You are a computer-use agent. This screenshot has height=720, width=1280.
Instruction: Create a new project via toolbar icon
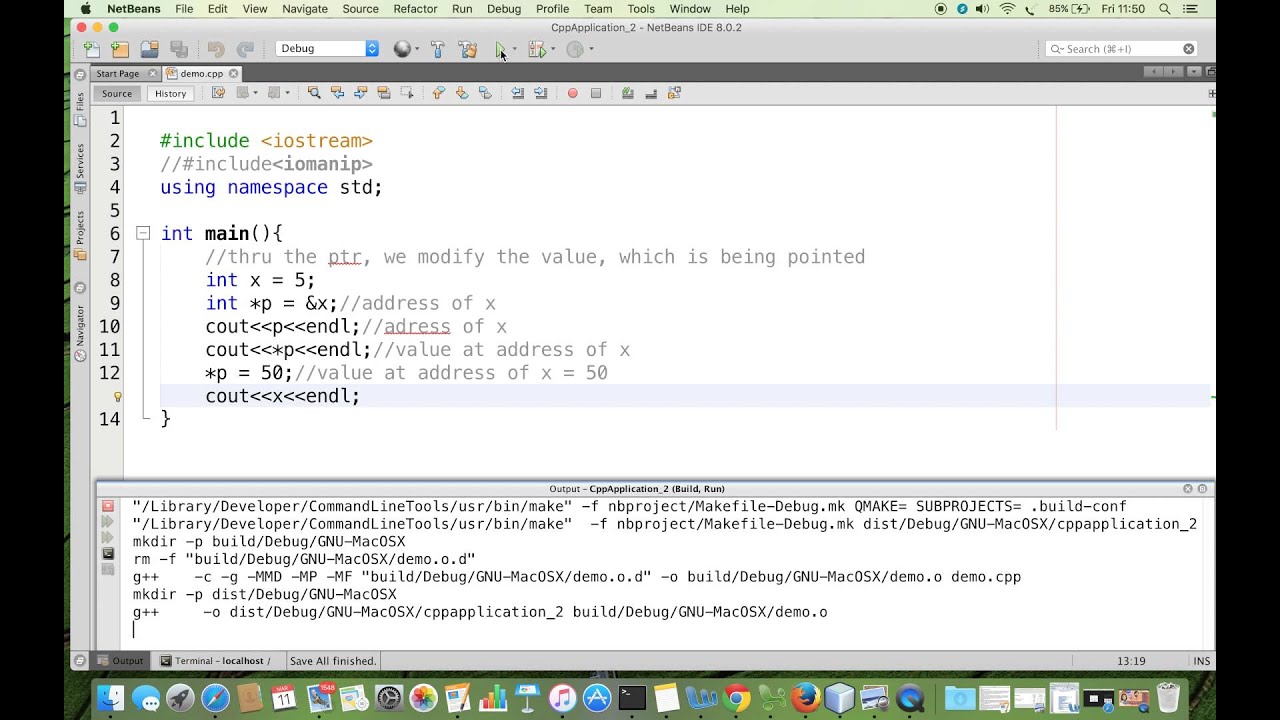120,49
